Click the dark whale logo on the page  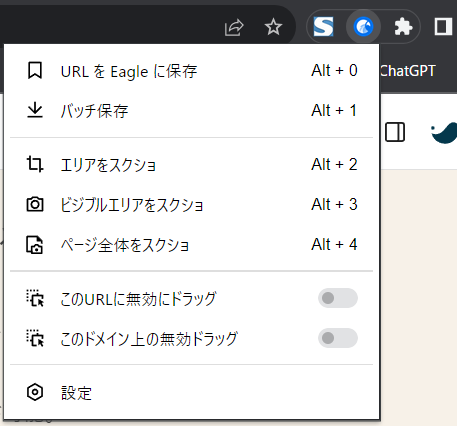444,133
